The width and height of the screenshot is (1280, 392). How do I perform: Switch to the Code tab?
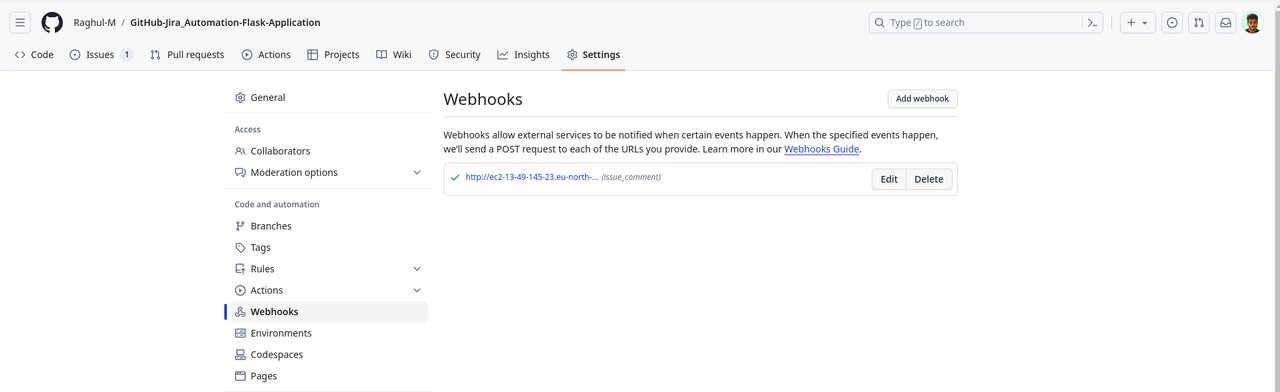pos(34,55)
